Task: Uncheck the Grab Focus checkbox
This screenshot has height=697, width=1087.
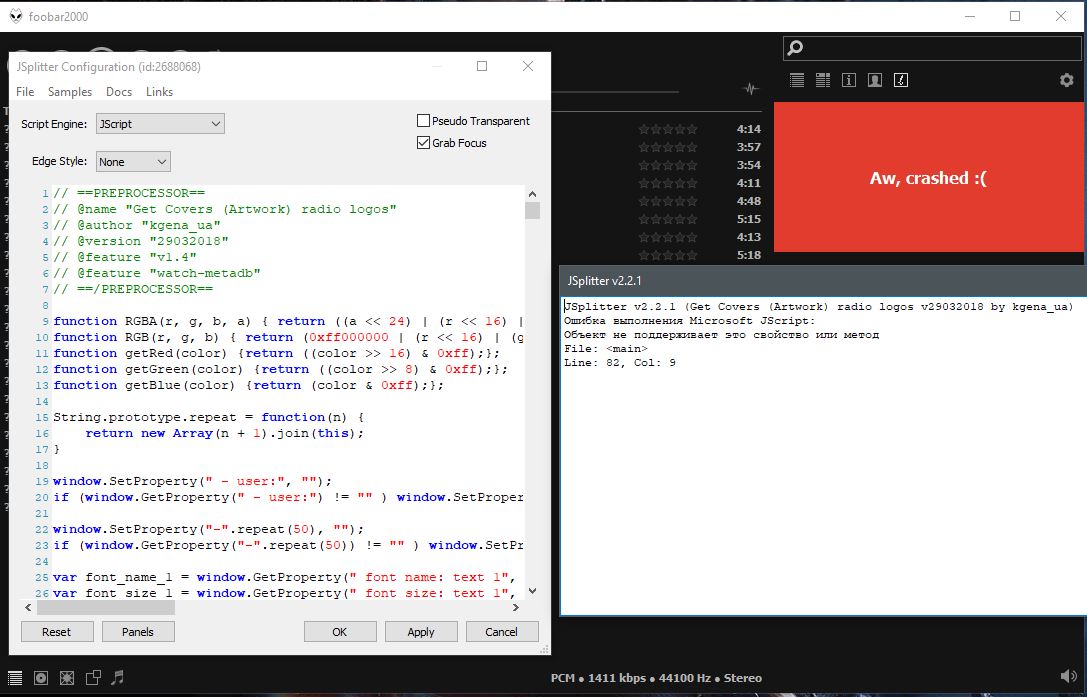Action: coord(423,143)
